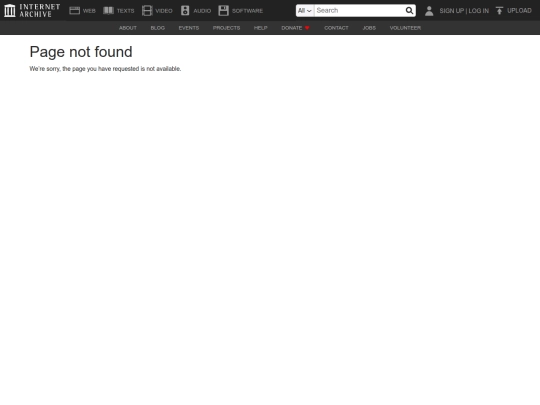Click the Audio label in navigation

pos(202,11)
